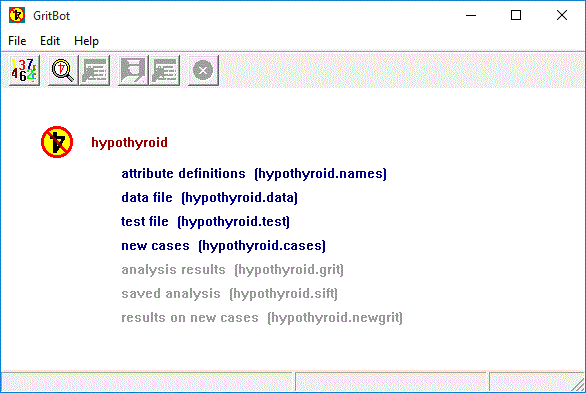Click the Check Data magnifier toolbar icon
Image resolution: width=586 pixels, height=393 pixels.
[63, 70]
